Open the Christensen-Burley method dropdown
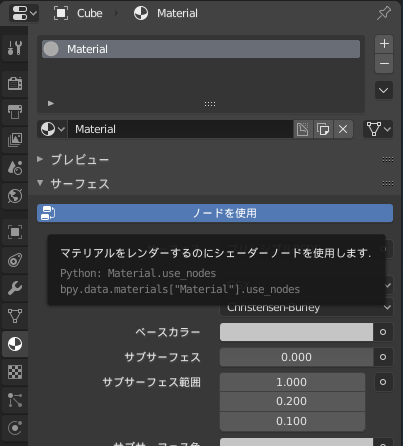This screenshot has height=446, width=403. [x=306, y=307]
